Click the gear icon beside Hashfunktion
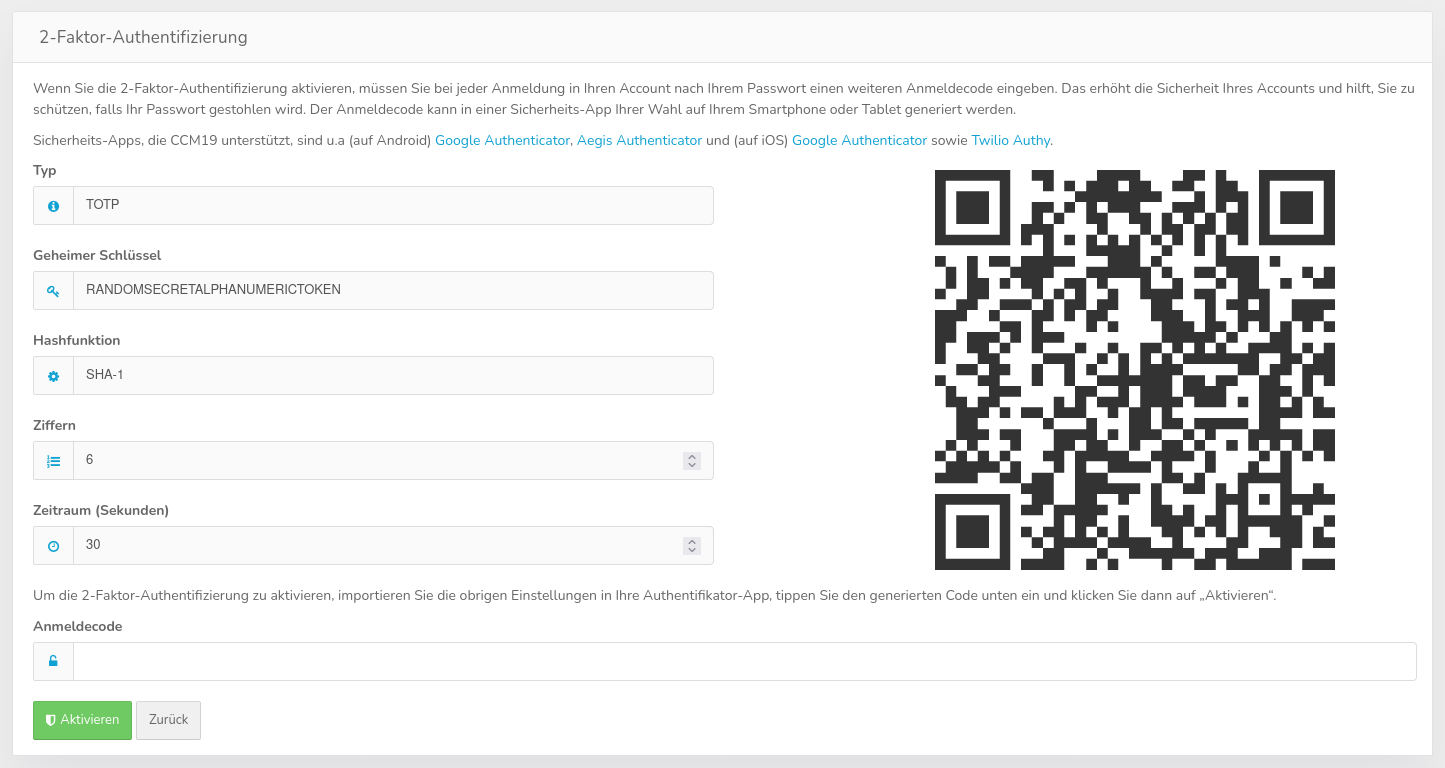The image size is (1445, 768). [53, 376]
